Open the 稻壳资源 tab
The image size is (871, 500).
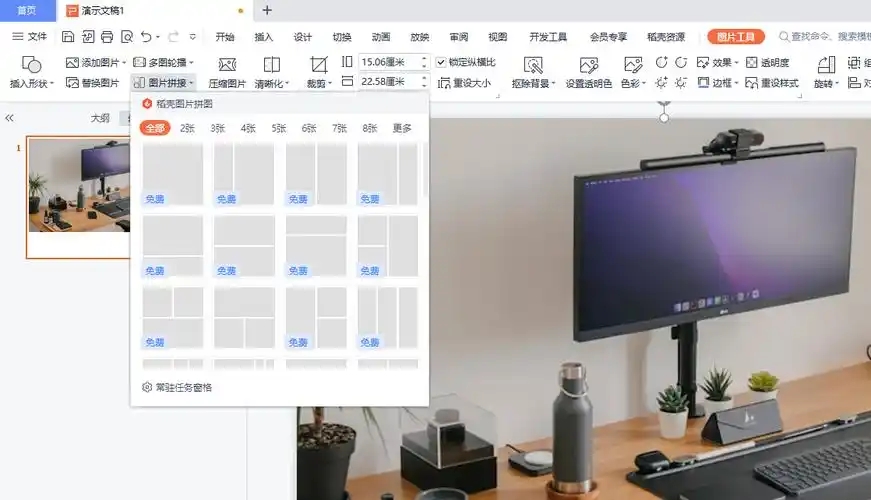click(x=665, y=37)
